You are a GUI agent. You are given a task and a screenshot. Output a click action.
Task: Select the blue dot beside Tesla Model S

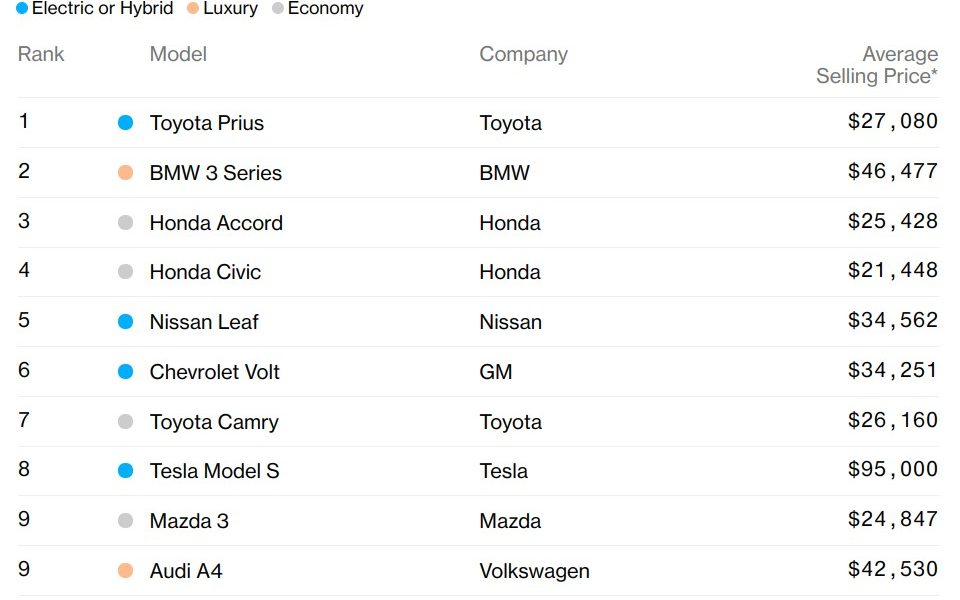(126, 471)
